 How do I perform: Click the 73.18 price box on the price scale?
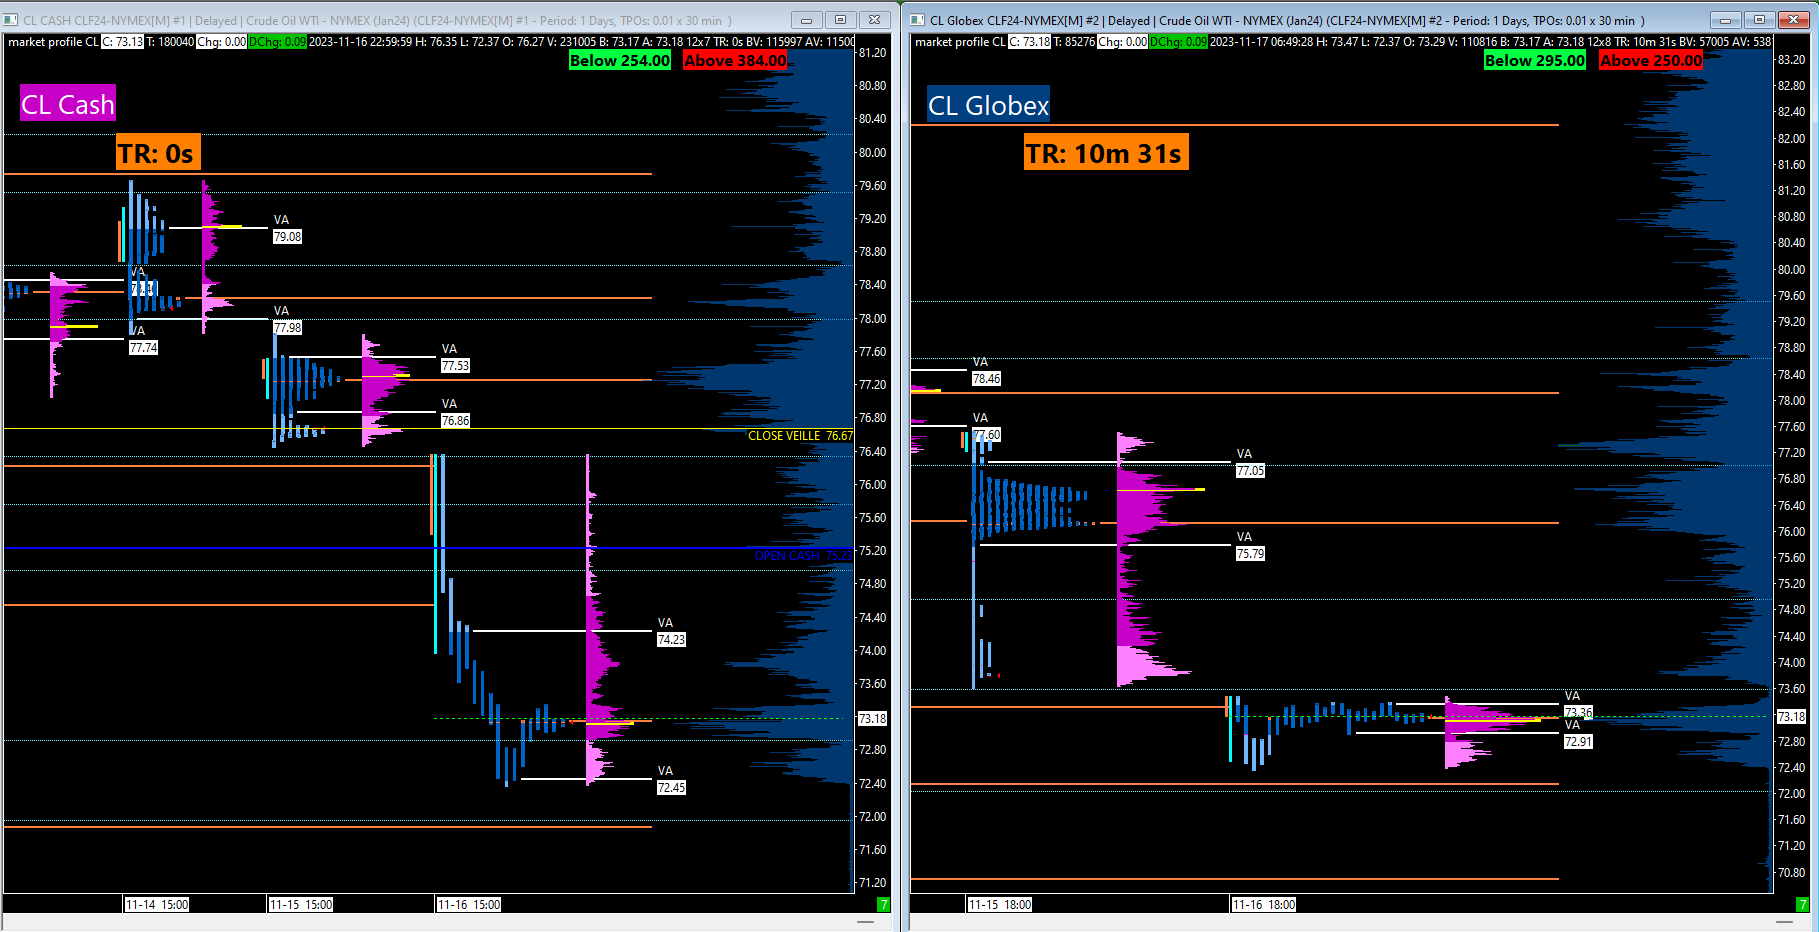[x=872, y=718]
